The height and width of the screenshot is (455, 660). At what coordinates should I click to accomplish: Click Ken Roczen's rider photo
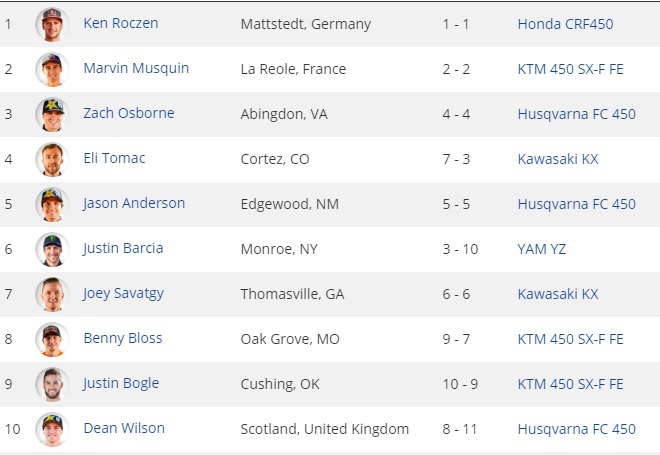click(x=51, y=24)
